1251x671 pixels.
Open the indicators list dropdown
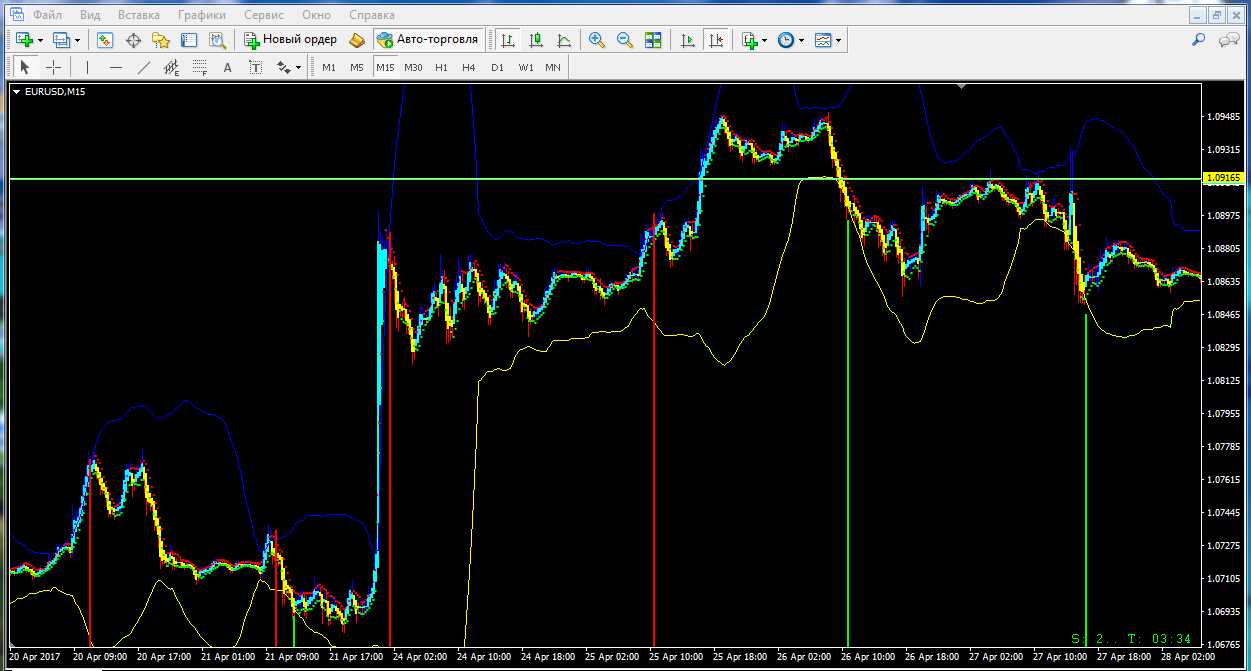click(765, 40)
